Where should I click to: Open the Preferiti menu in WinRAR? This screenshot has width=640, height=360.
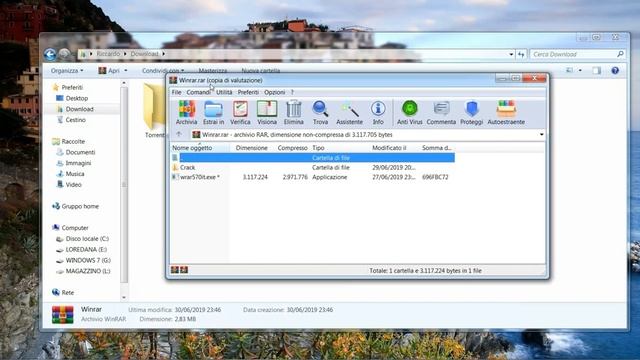(x=248, y=92)
